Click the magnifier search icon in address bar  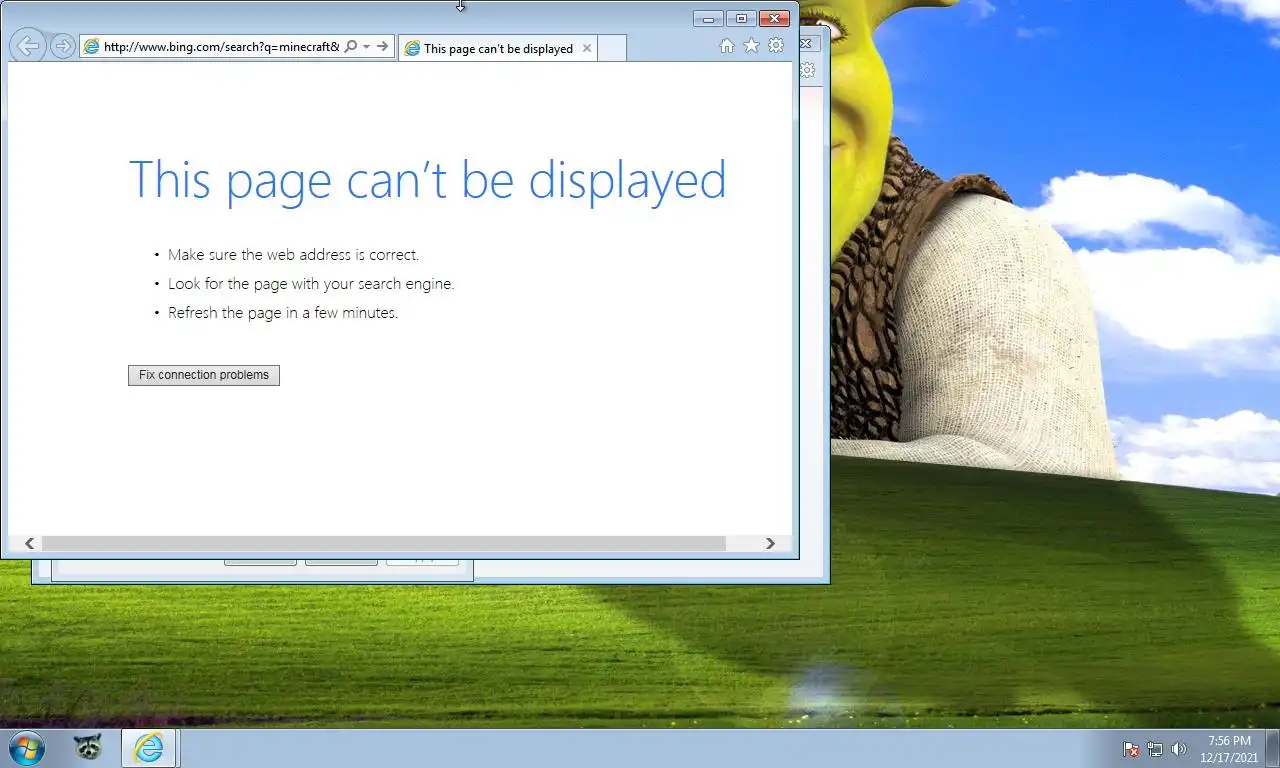[x=350, y=47]
